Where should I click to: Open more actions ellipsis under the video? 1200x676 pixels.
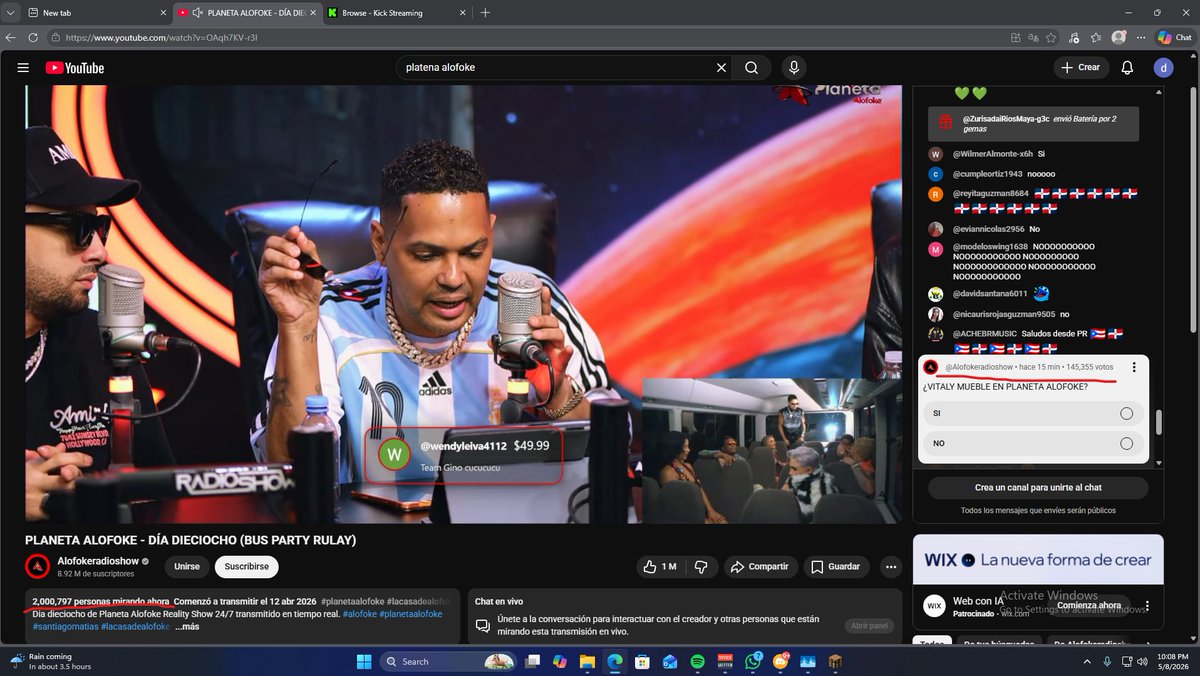(891, 567)
